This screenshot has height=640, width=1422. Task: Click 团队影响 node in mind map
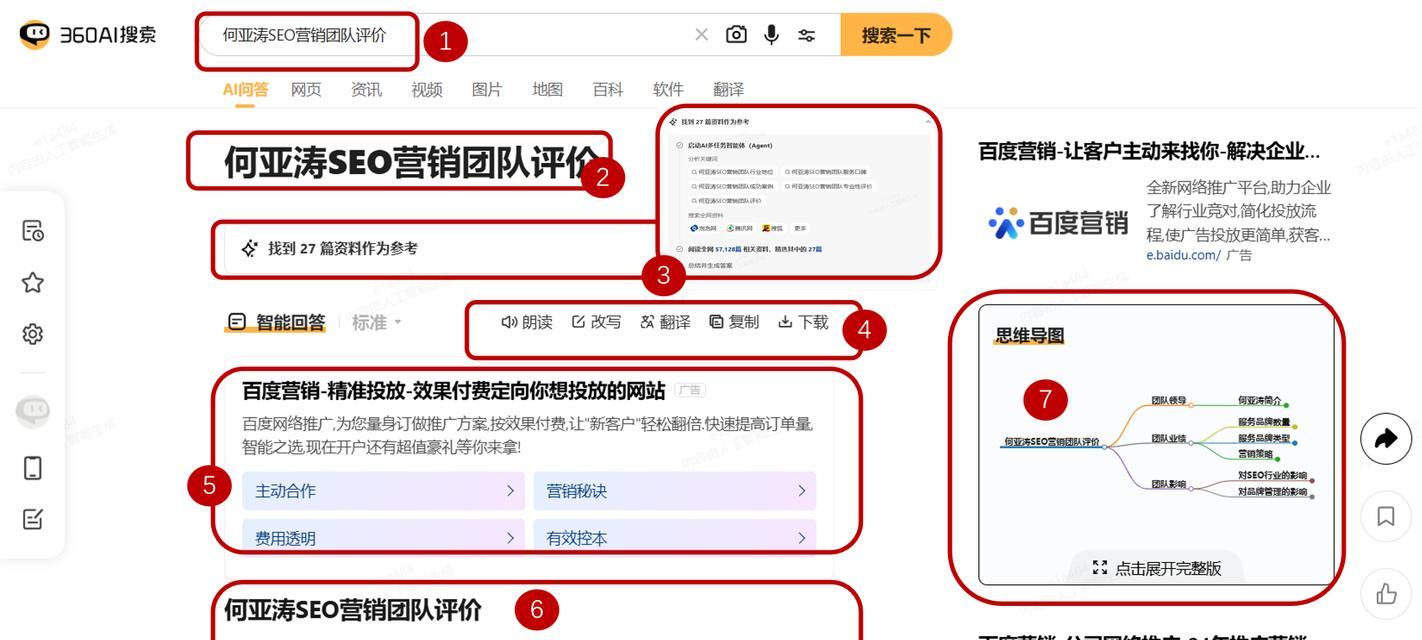1168,484
